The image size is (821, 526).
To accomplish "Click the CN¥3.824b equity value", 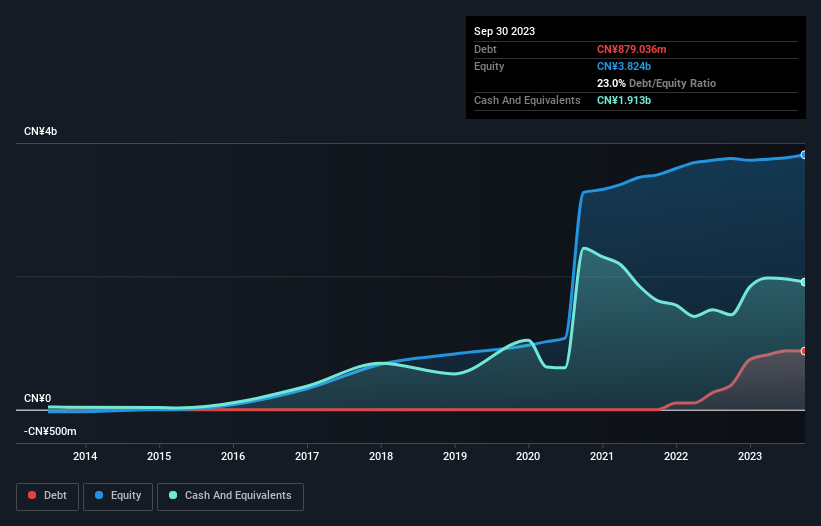I will click(x=624, y=66).
